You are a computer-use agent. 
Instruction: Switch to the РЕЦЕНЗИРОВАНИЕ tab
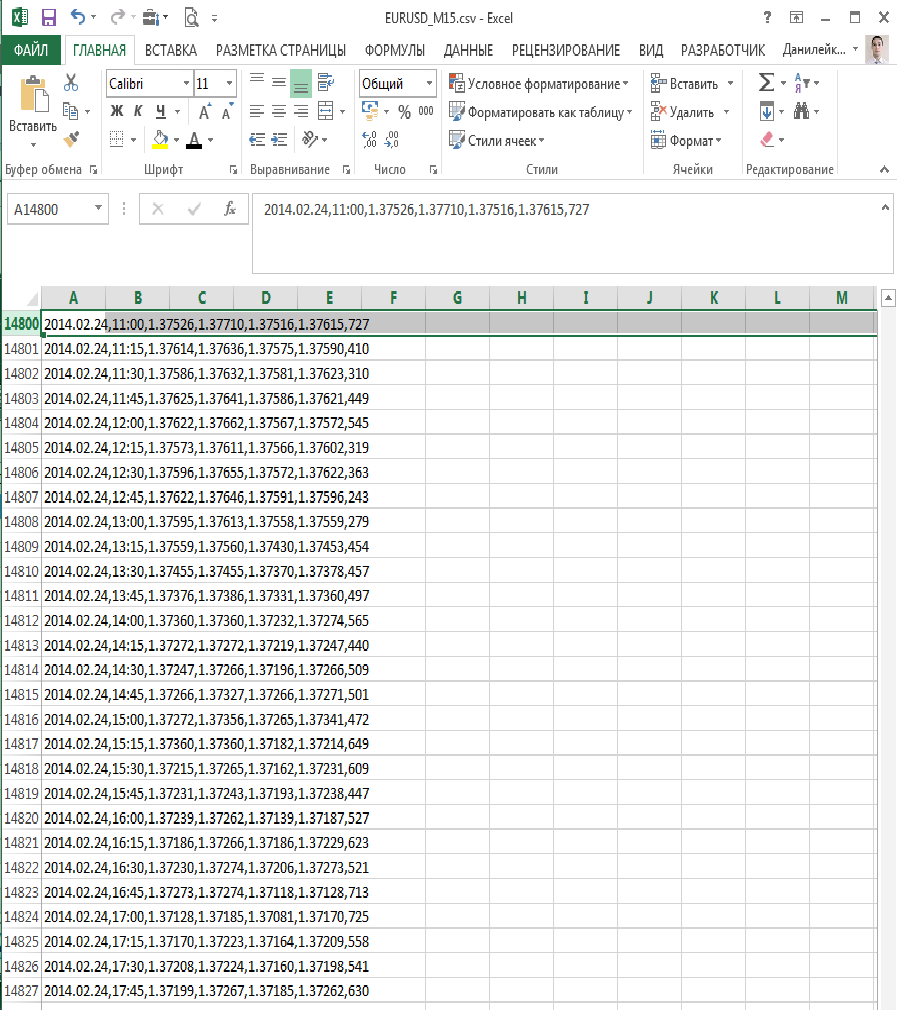pyautogui.click(x=566, y=50)
